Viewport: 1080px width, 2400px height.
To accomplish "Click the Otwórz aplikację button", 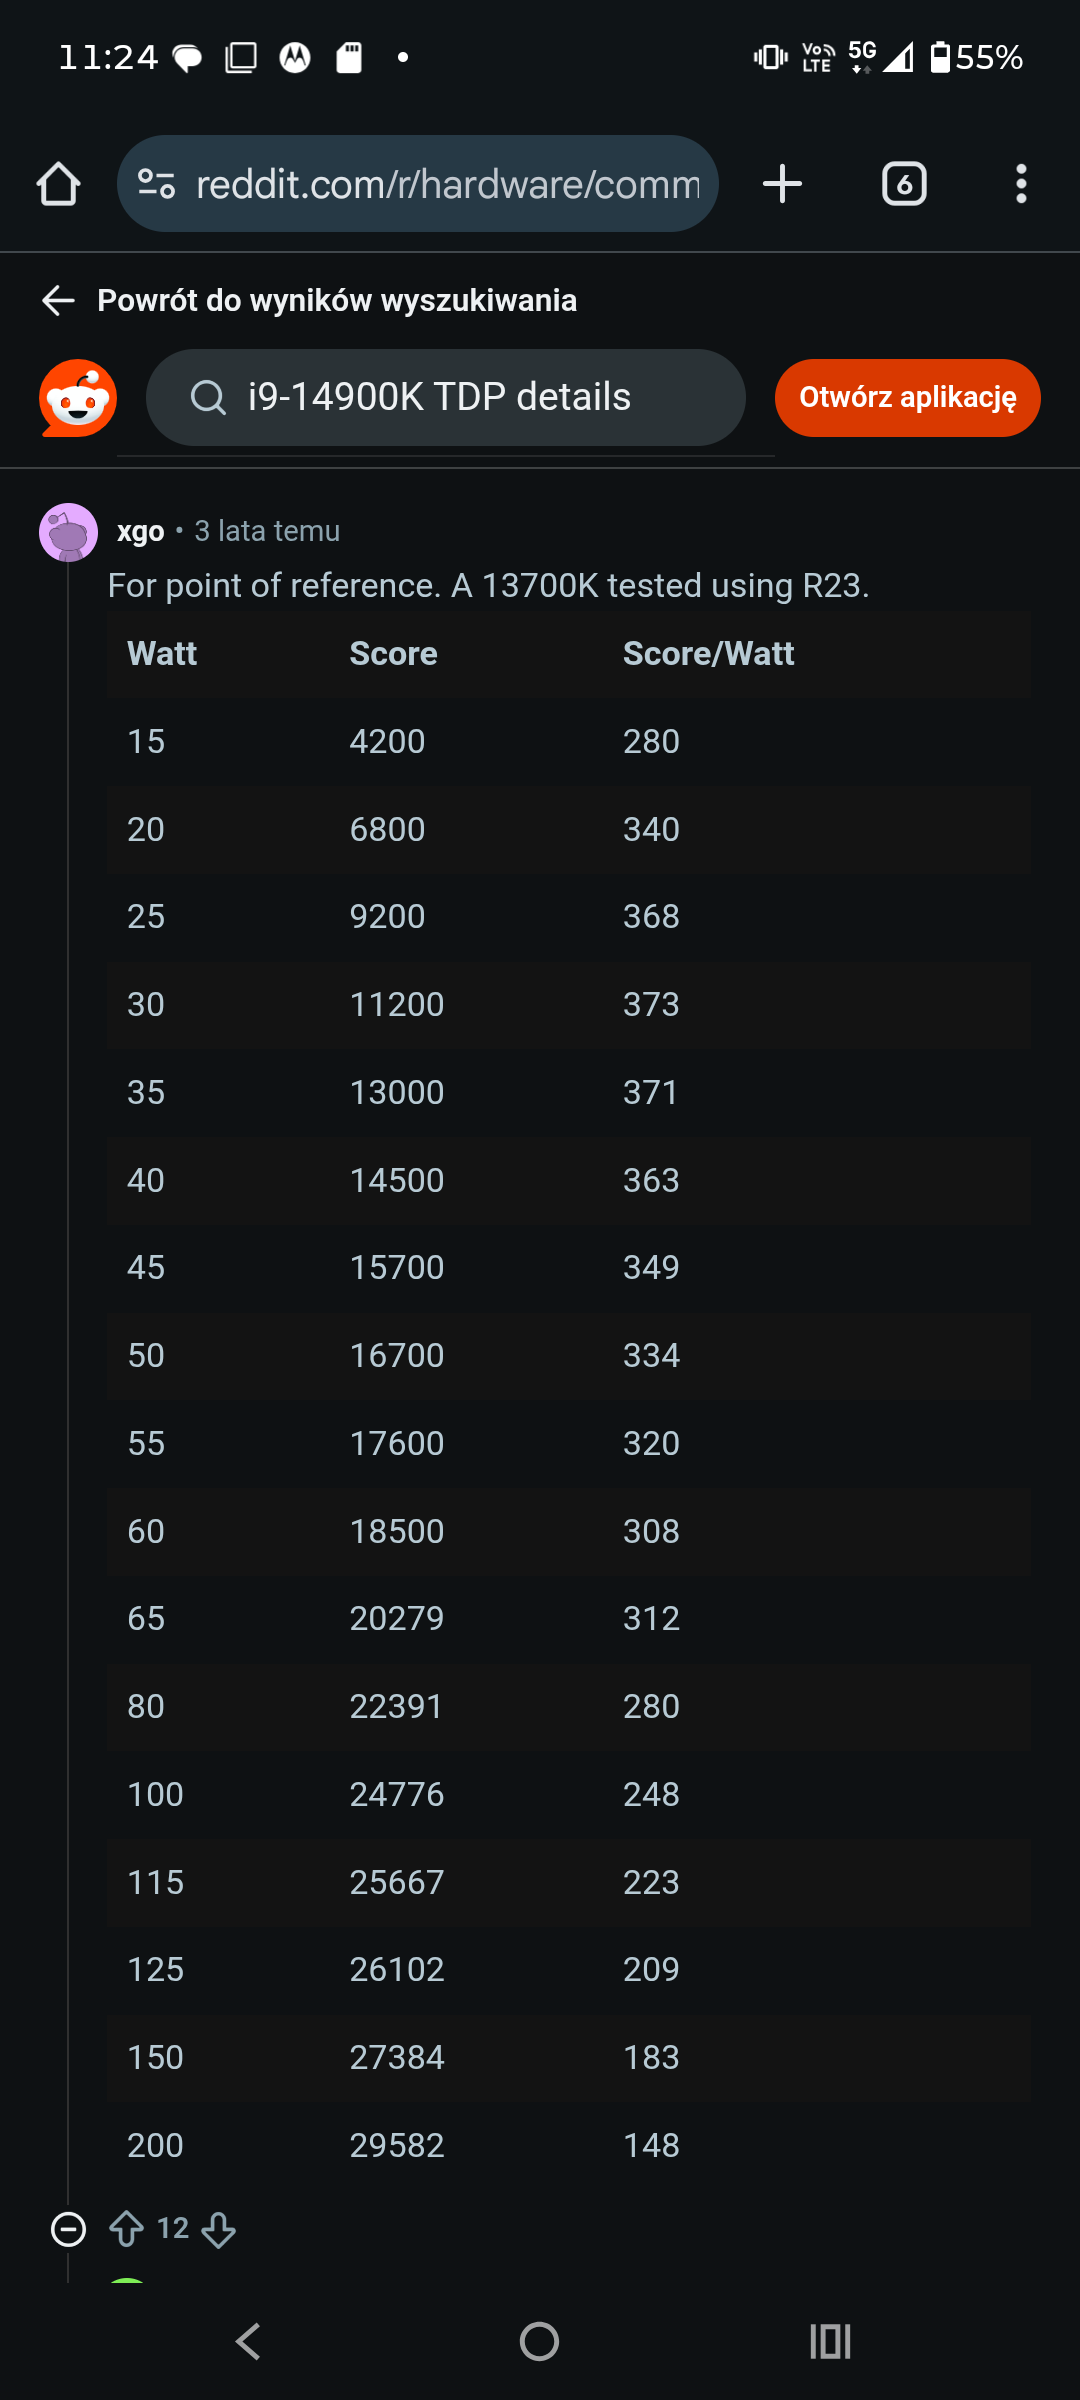I will [908, 398].
